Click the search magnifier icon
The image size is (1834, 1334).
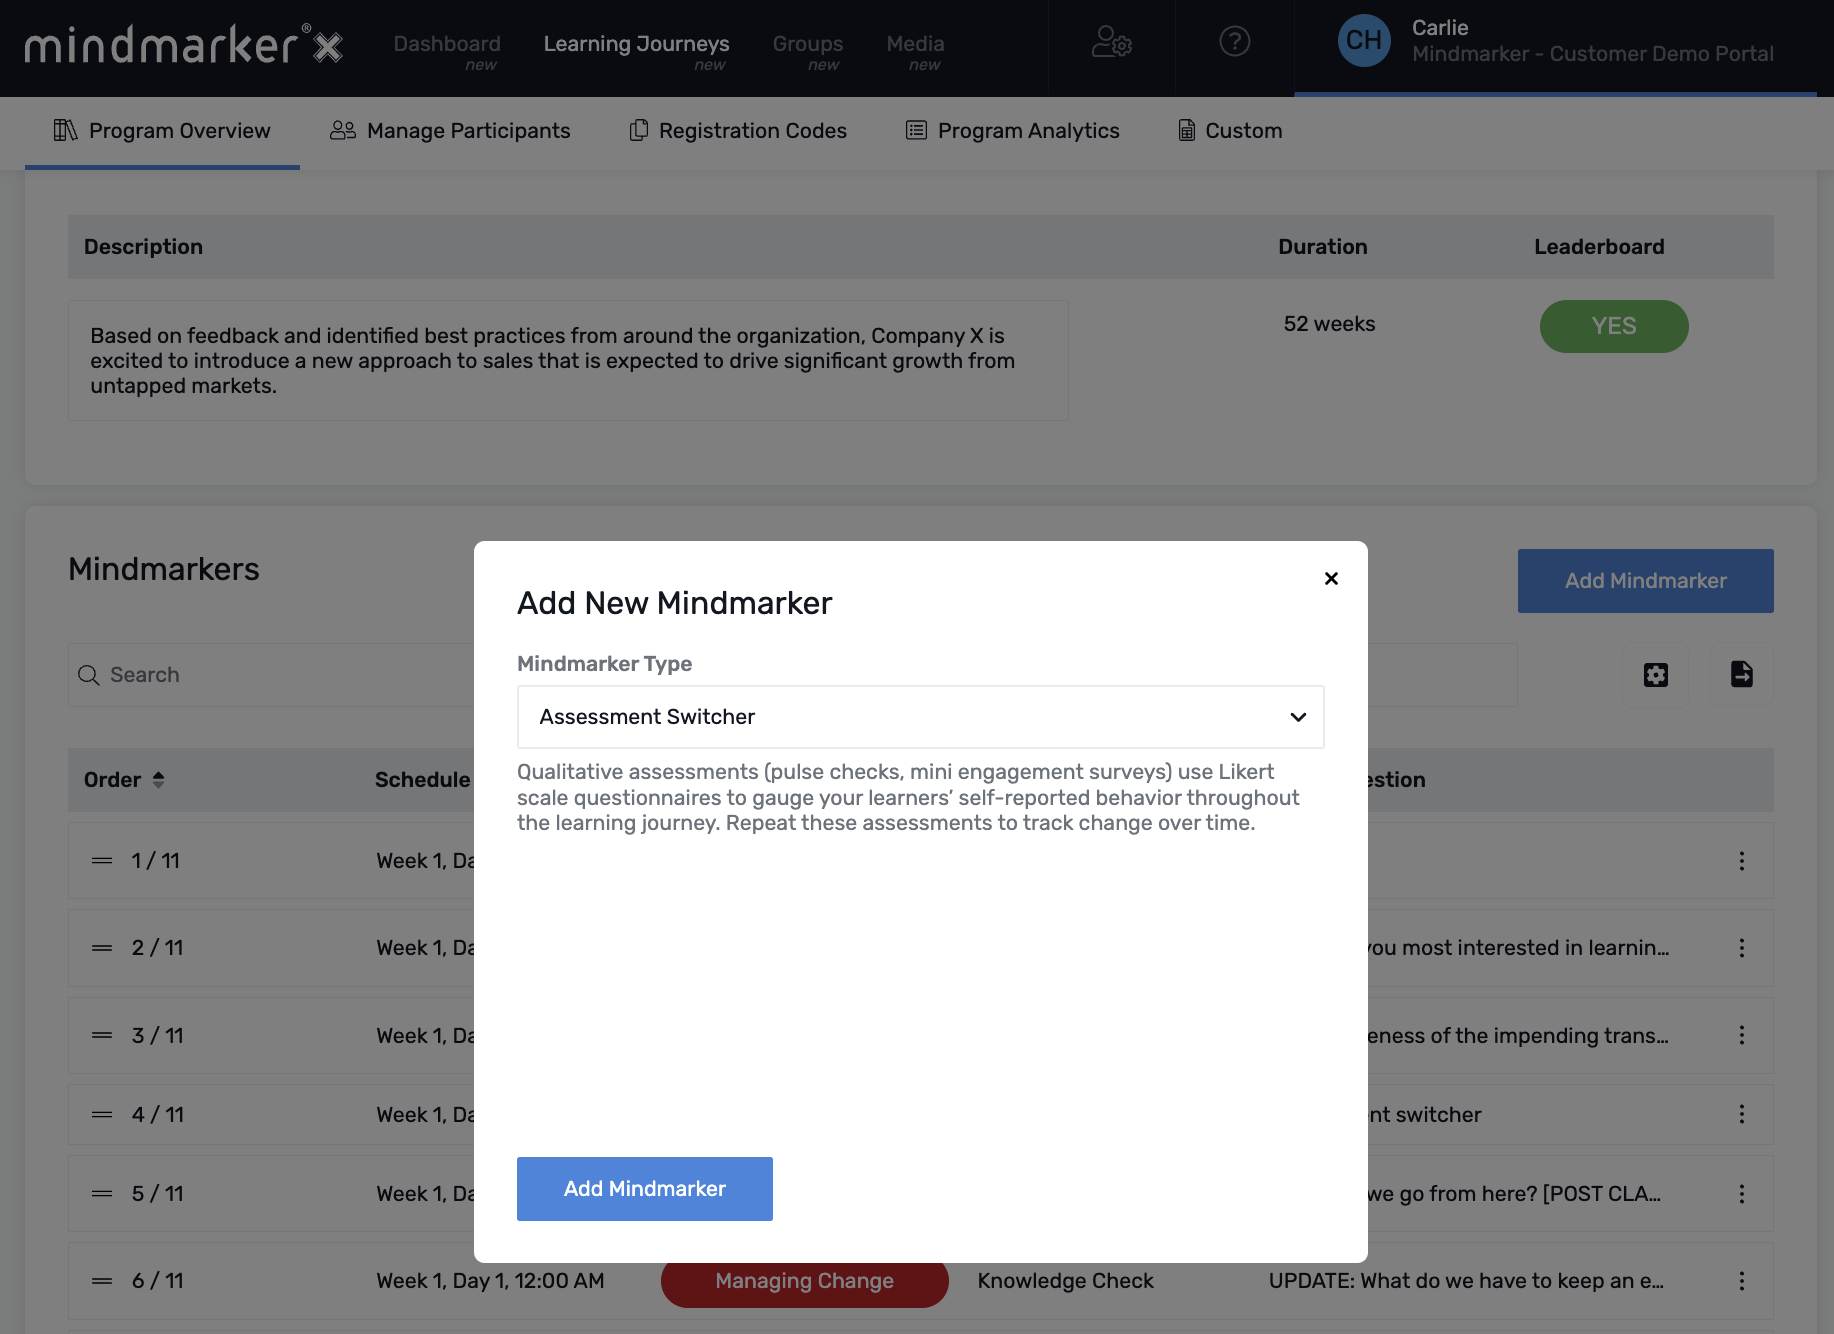pyautogui.click(x=89, y=675)
